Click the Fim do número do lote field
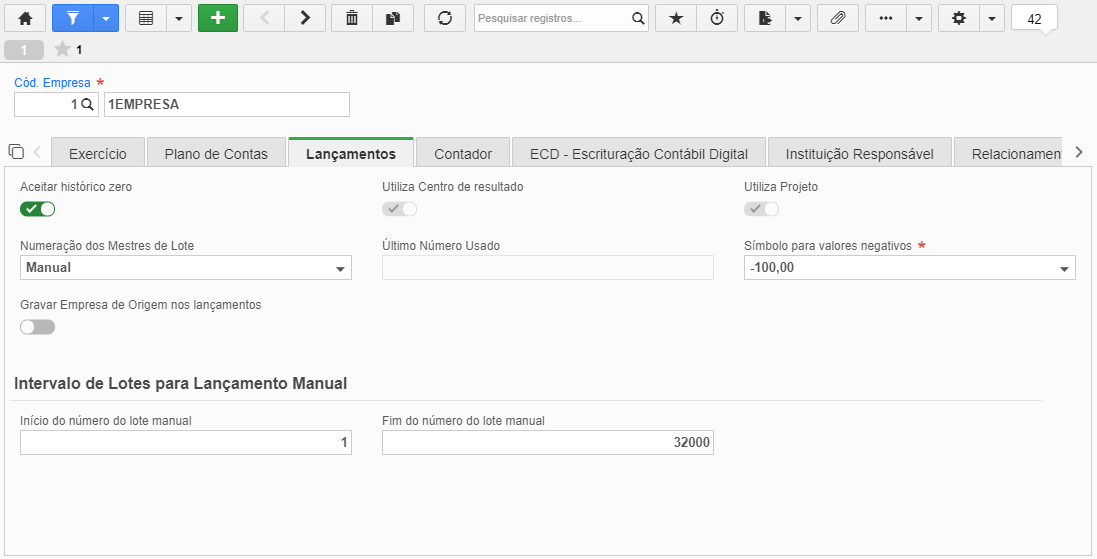1097x559 pixels. (548, 442)
